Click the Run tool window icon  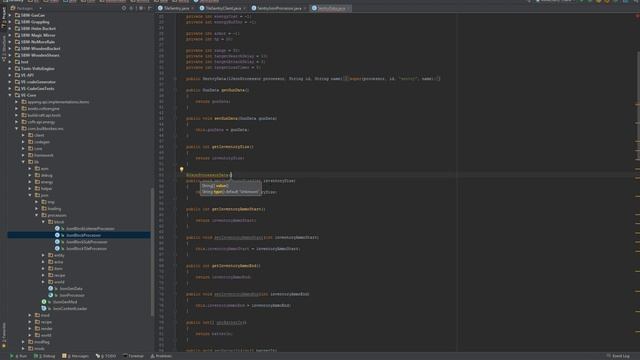click(x=12, y=356)
